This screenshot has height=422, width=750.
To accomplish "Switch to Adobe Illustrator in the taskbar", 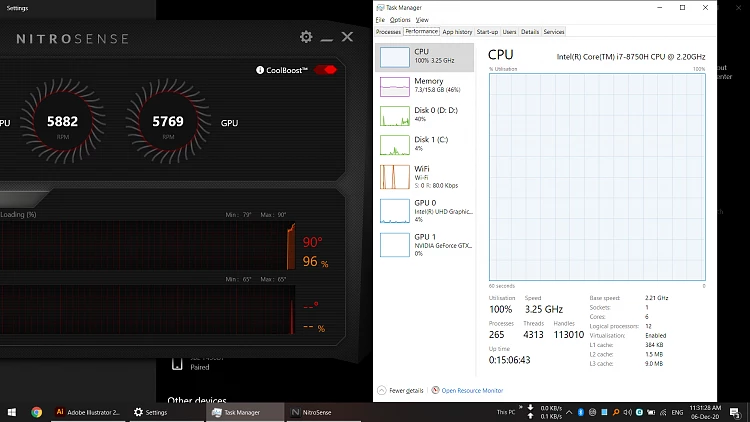I will [88, 412].
